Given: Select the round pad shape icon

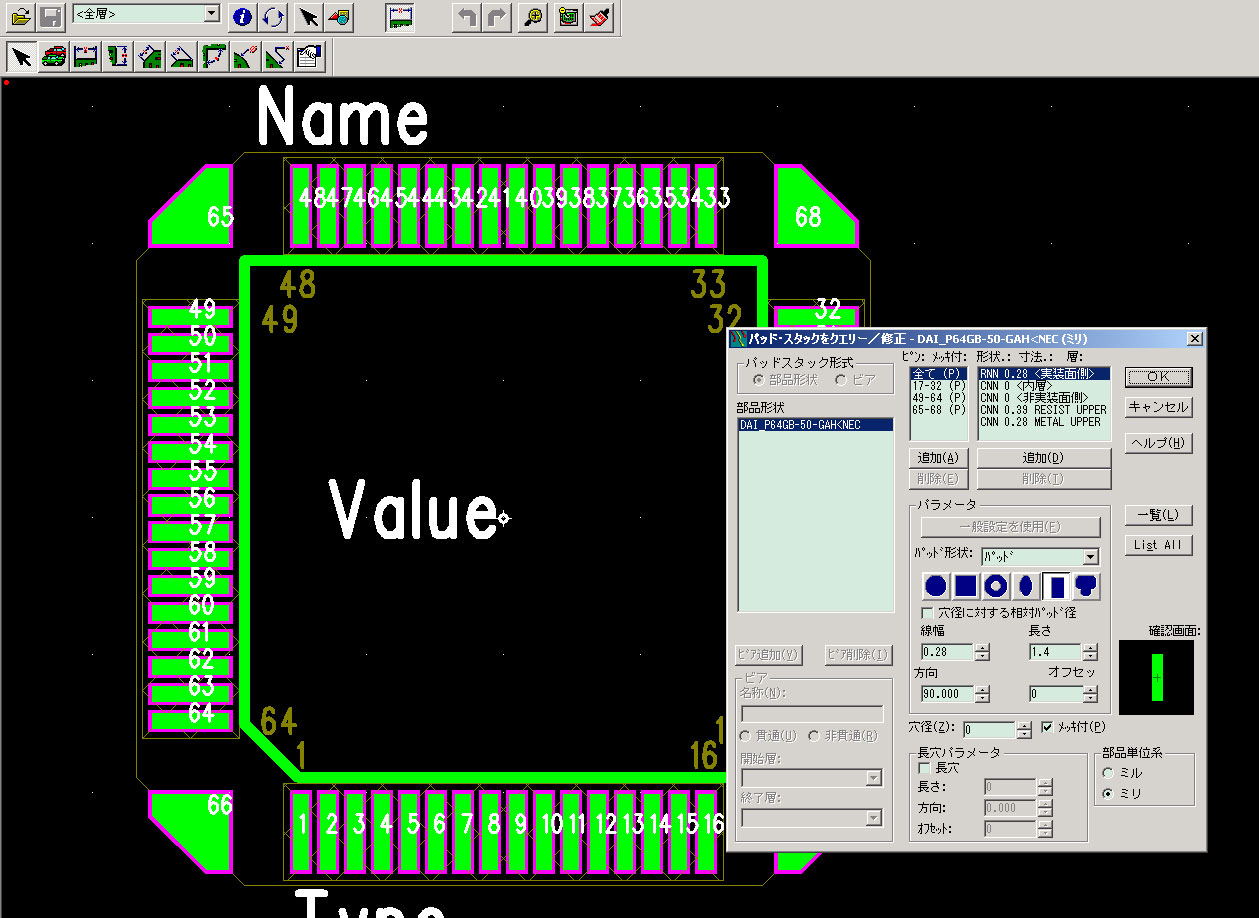Looking at the screenshot, I should pos(935,586).
